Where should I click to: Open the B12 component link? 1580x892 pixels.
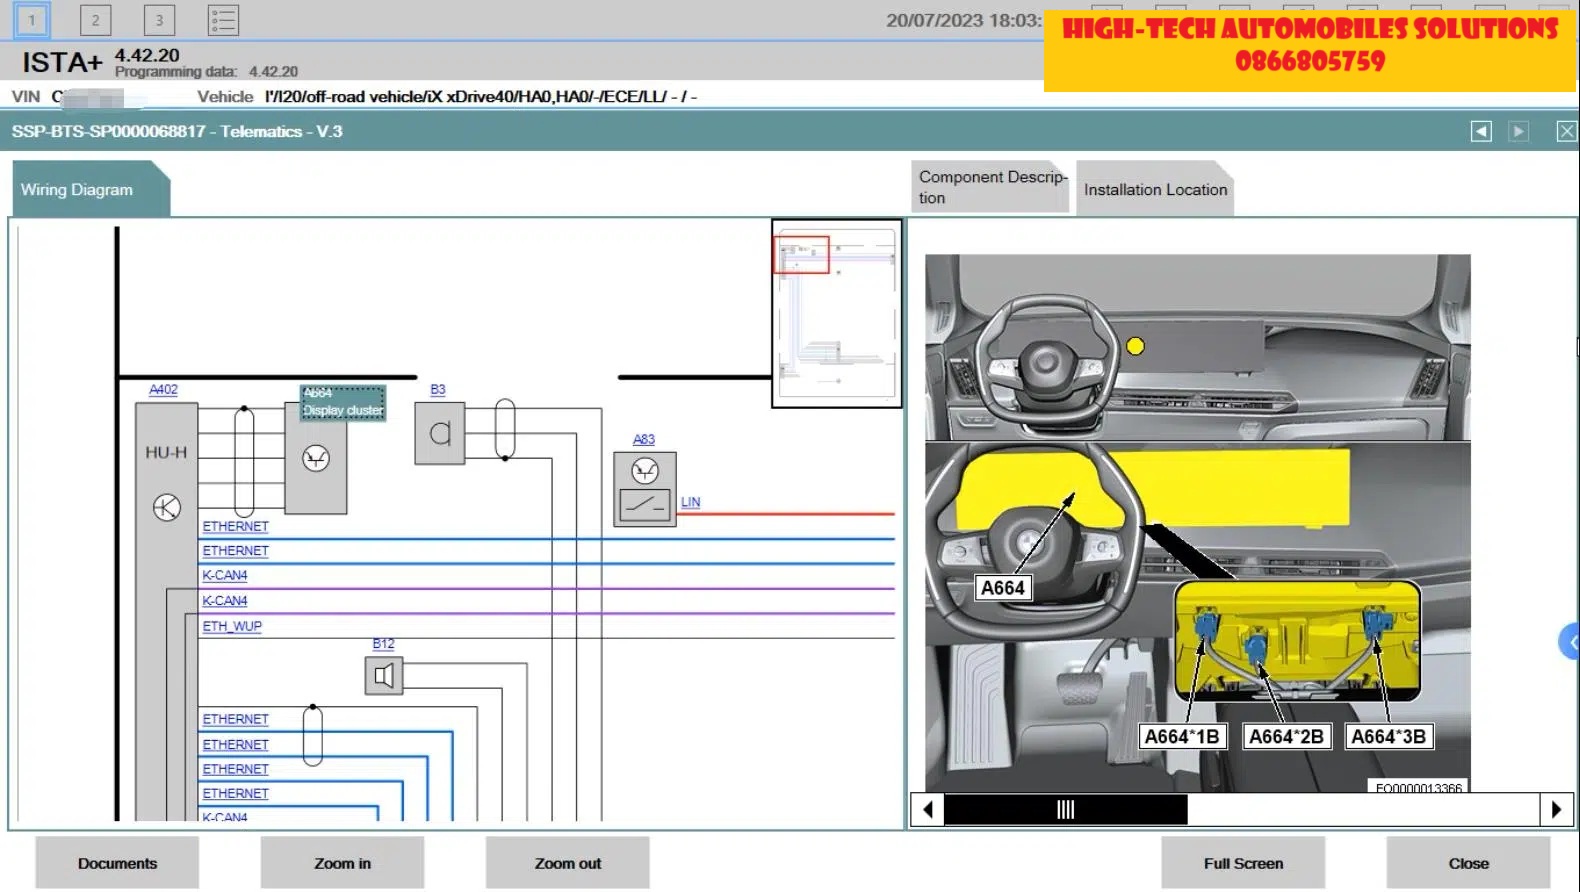384,644
